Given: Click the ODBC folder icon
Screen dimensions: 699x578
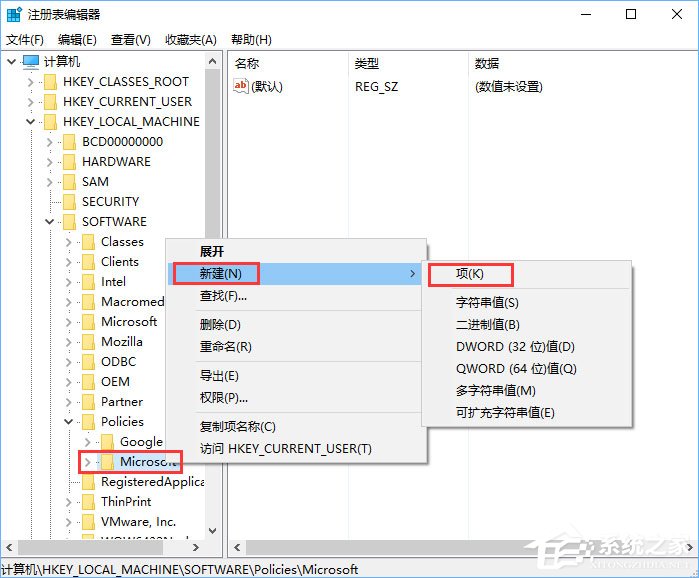Looking at the screenshot, I should [x=89, y=362].
